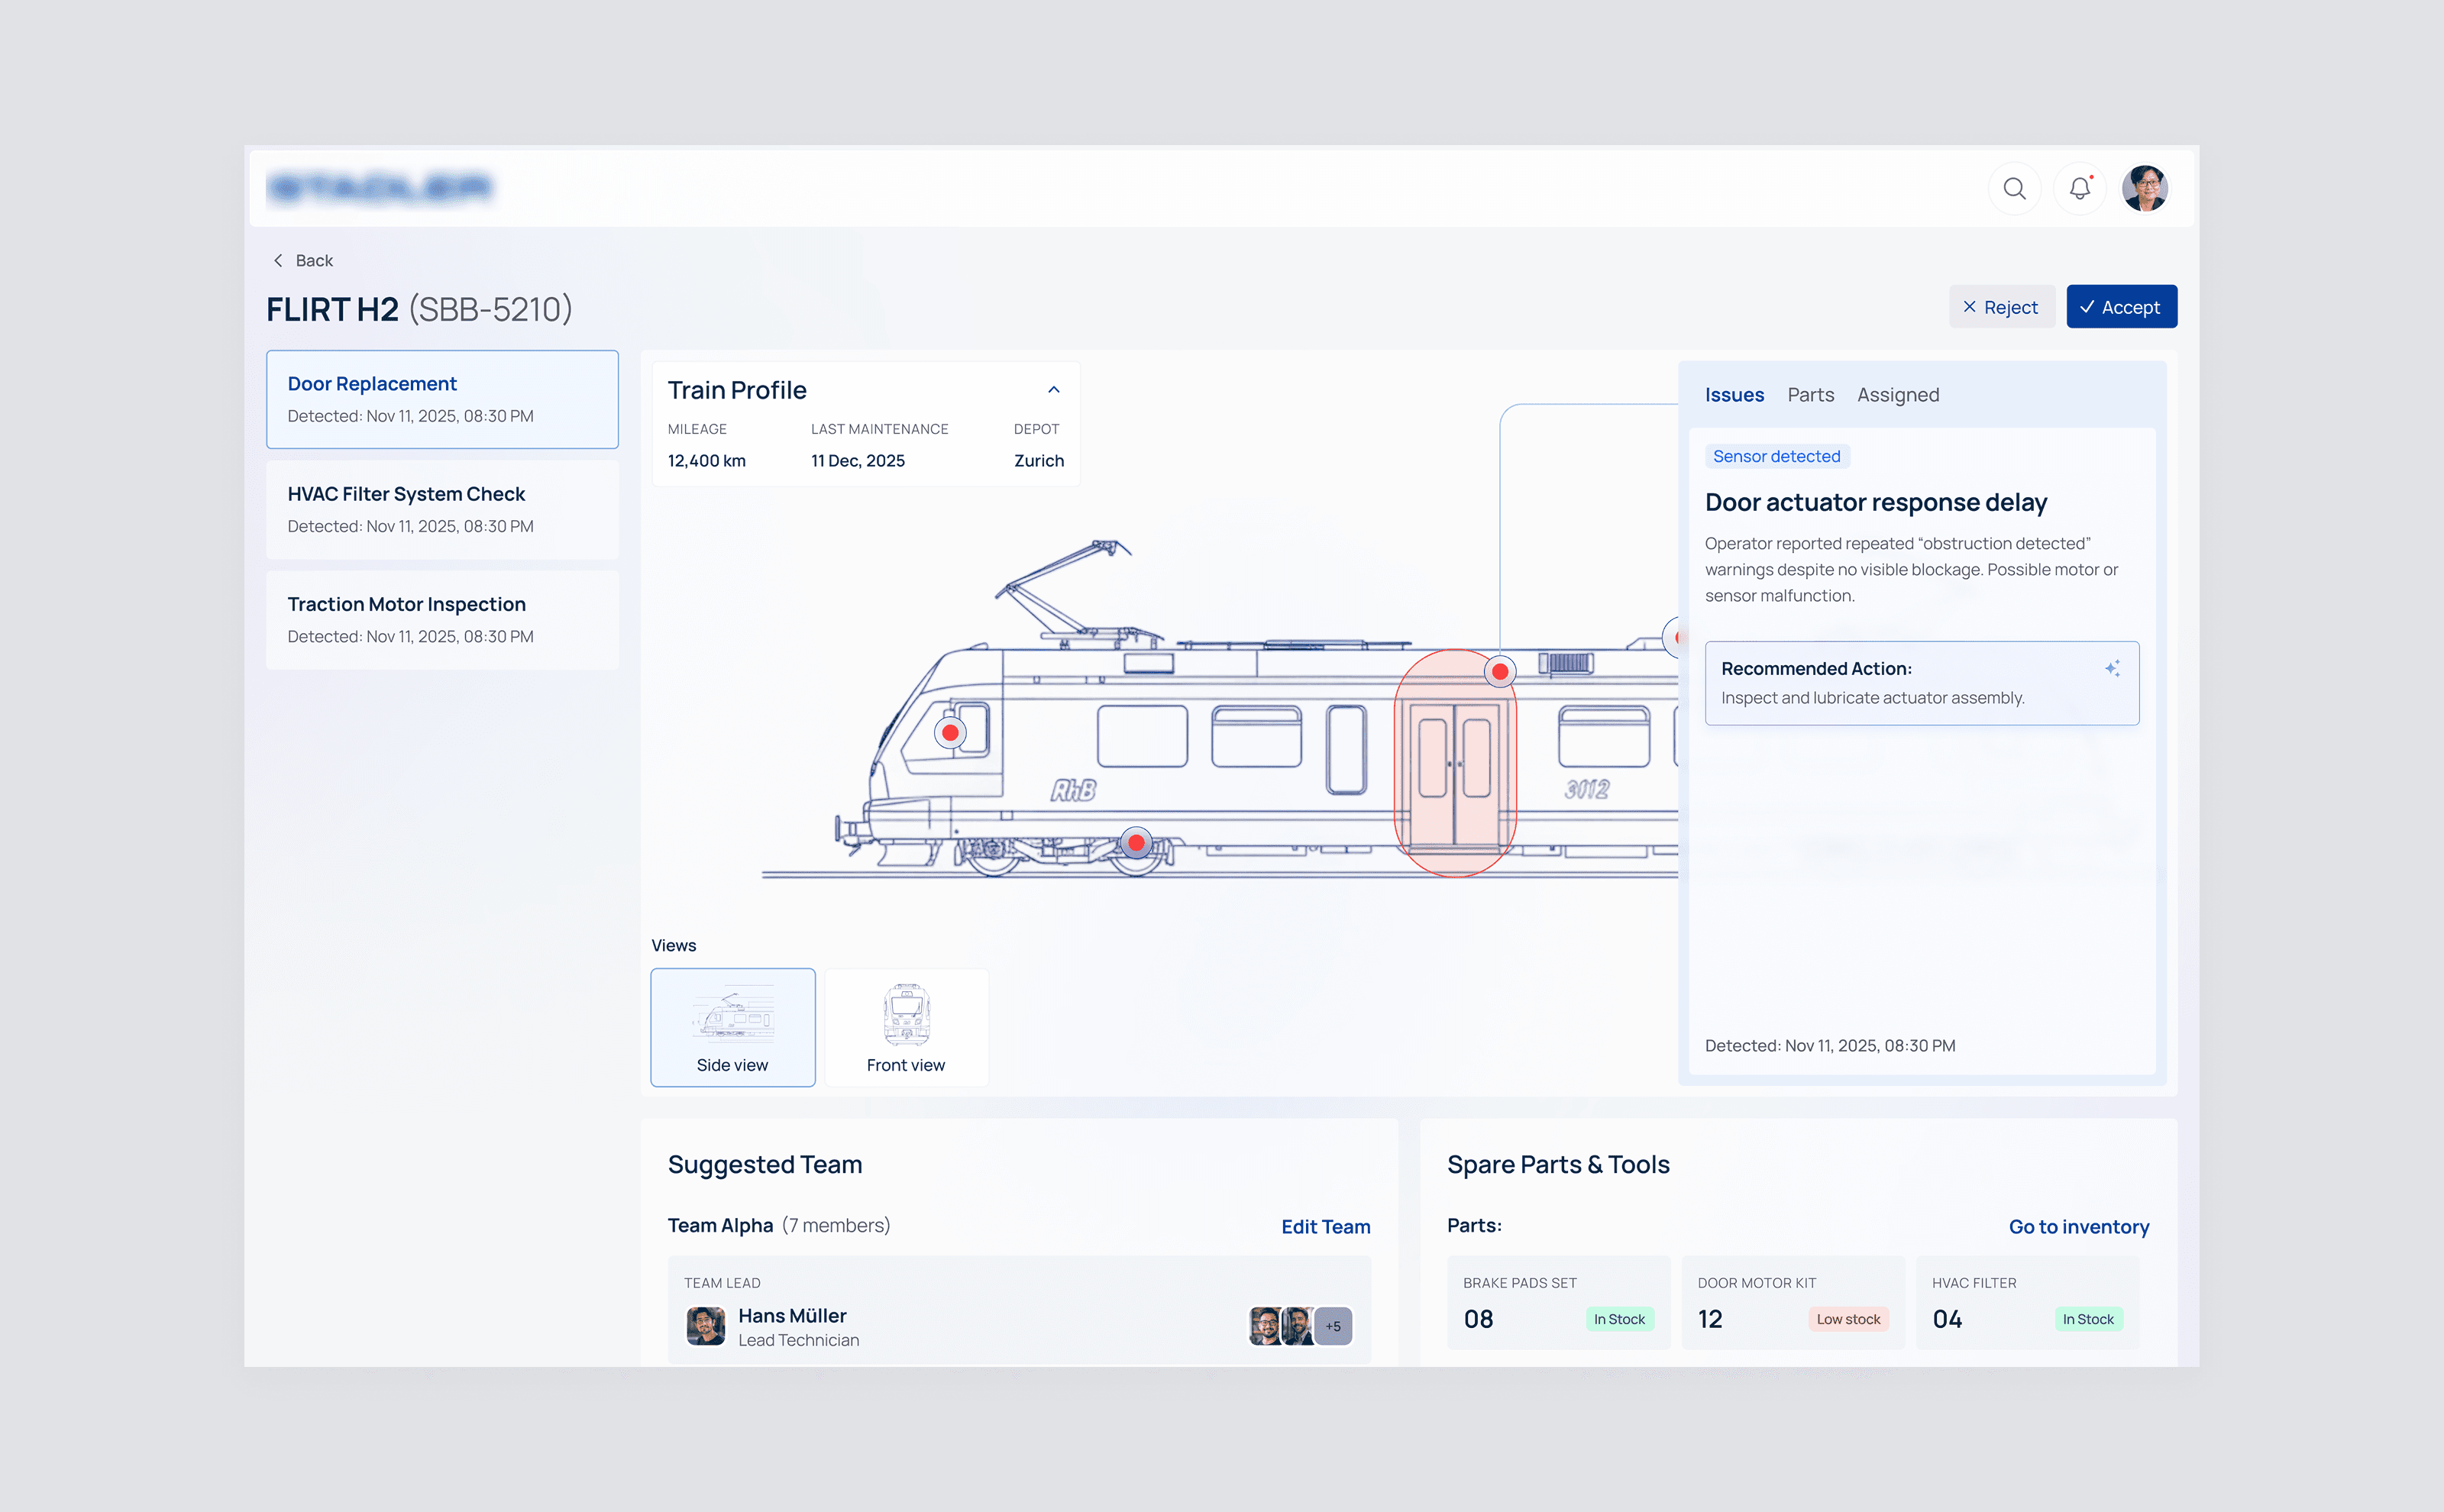Click Hans Müller's avatar
The height and width of the screenshot is (1512, 2444).
706,1326
